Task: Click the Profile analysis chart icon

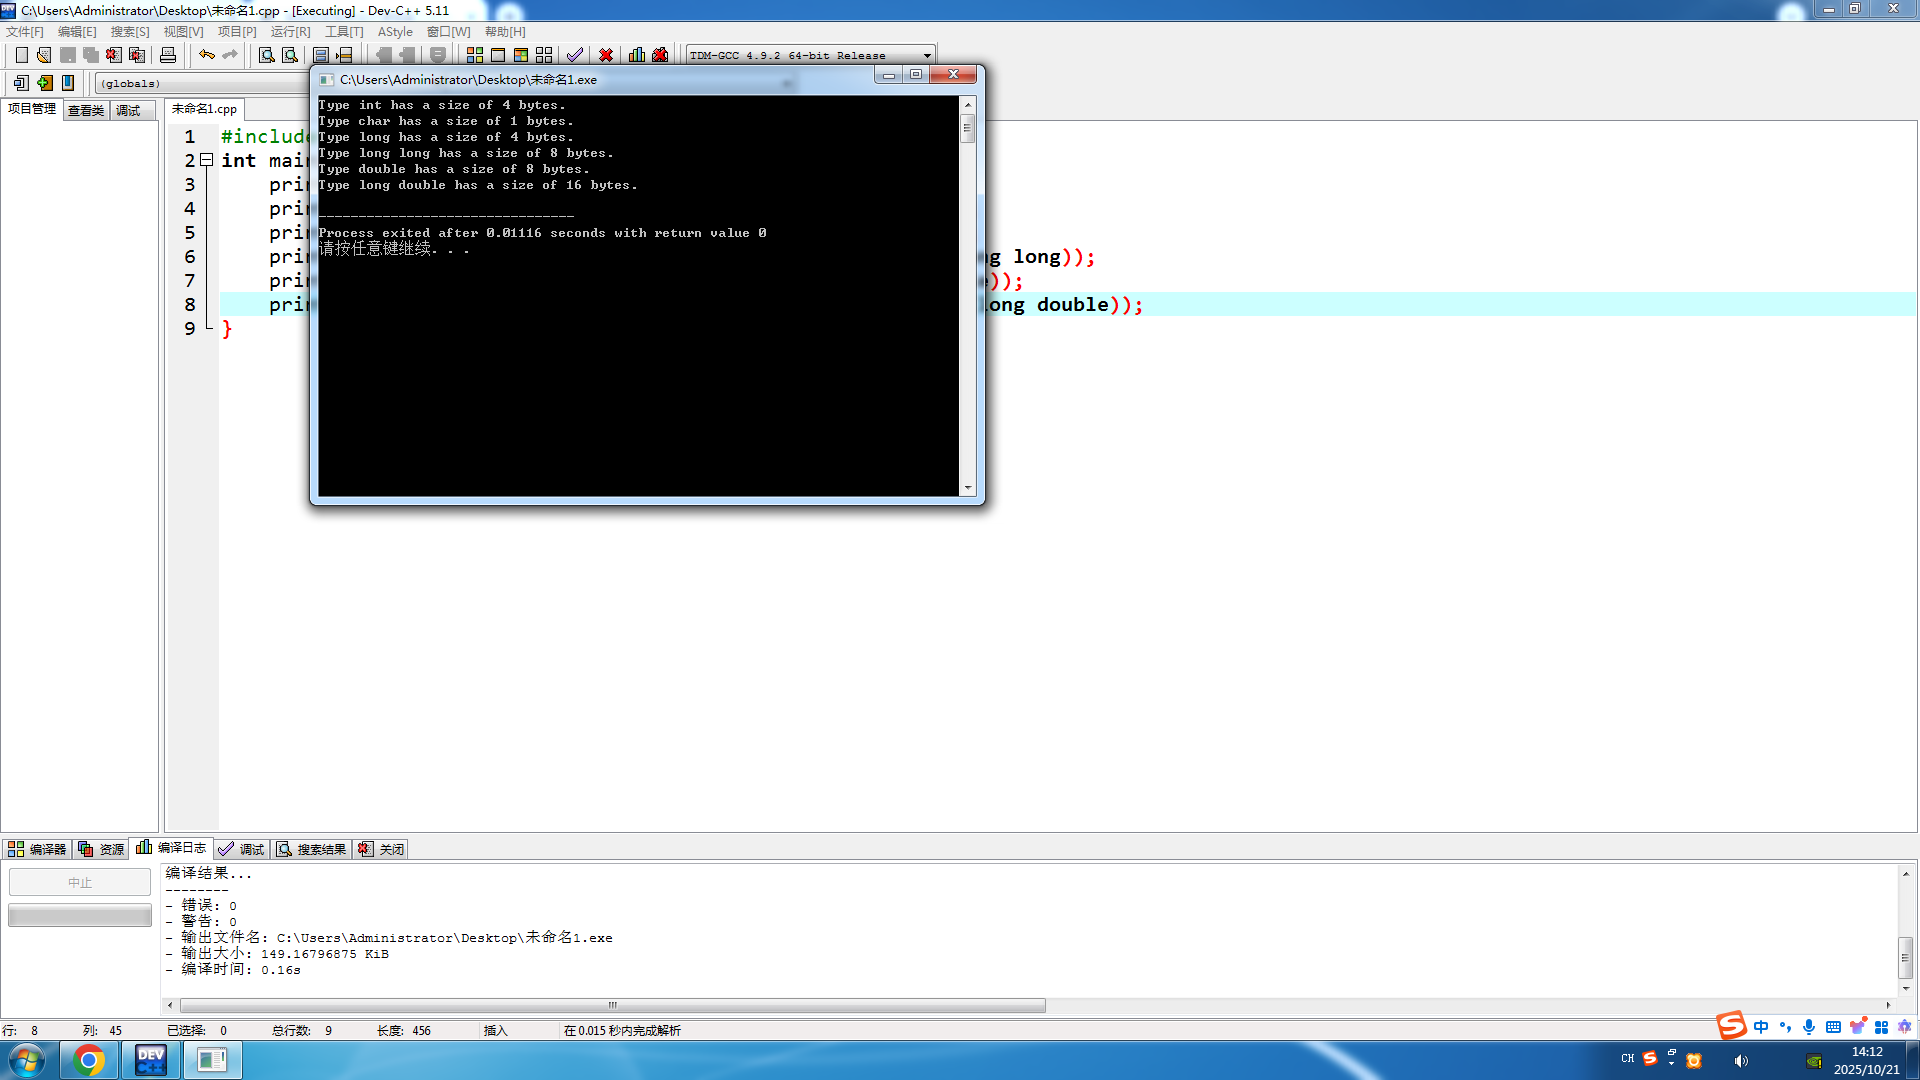Action: click(x=637, y=55)
